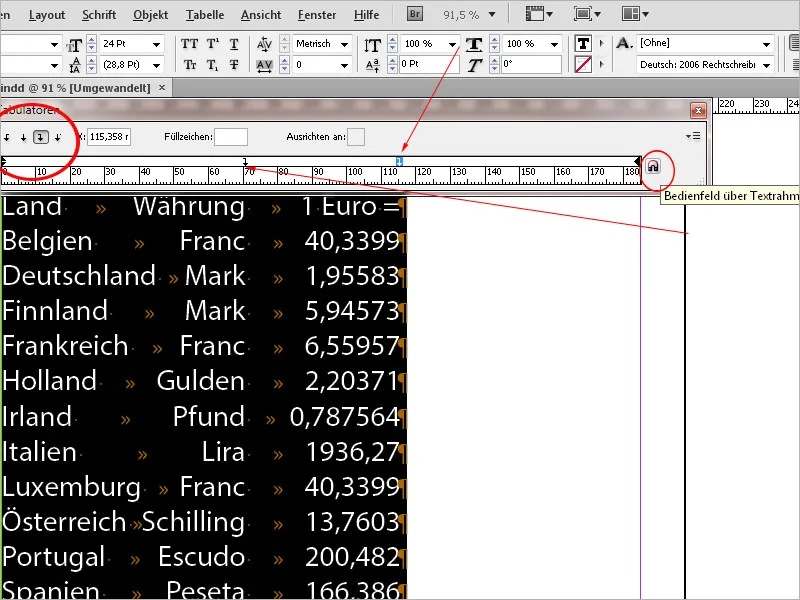Toggle all caps (TT) formatting
Screen dimensions: 800x600
[188, 45]
